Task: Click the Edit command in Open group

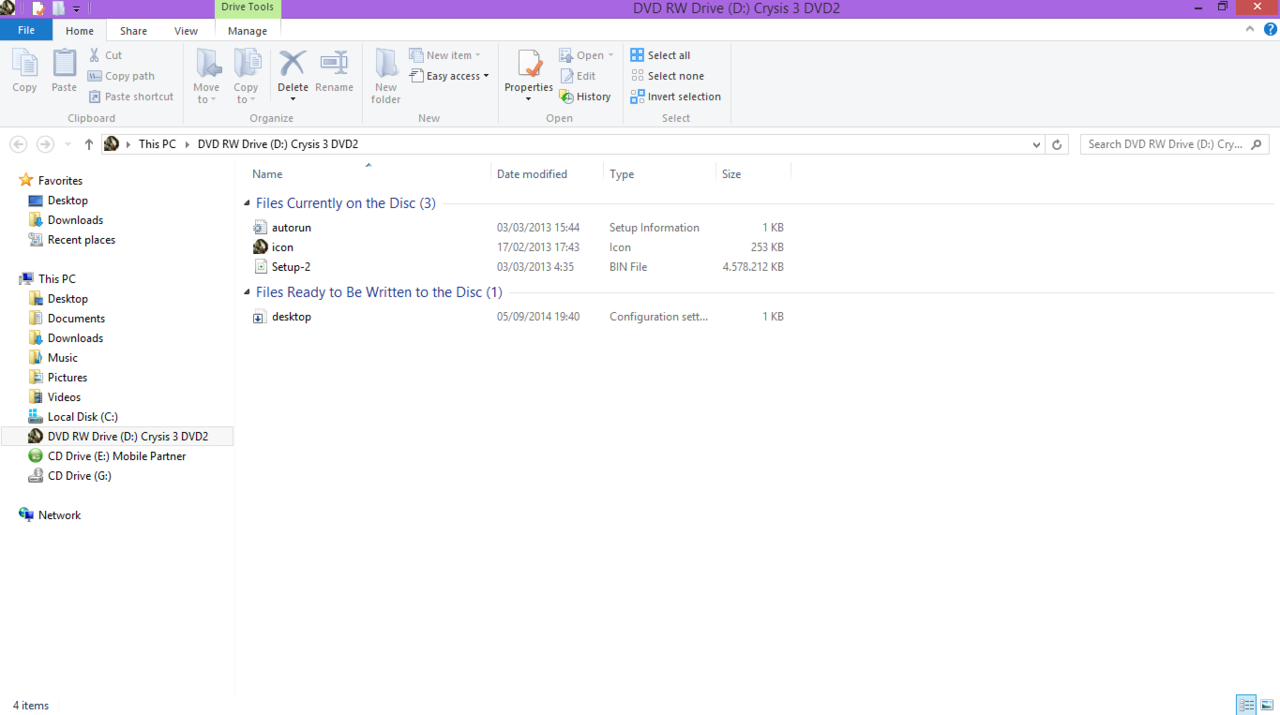Action: (577, 76)
